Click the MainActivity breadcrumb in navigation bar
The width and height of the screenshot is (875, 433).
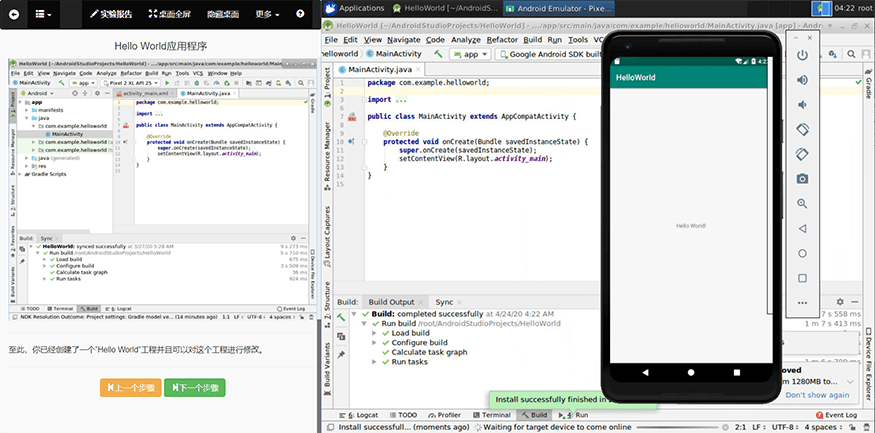click(x=394, y=54)
